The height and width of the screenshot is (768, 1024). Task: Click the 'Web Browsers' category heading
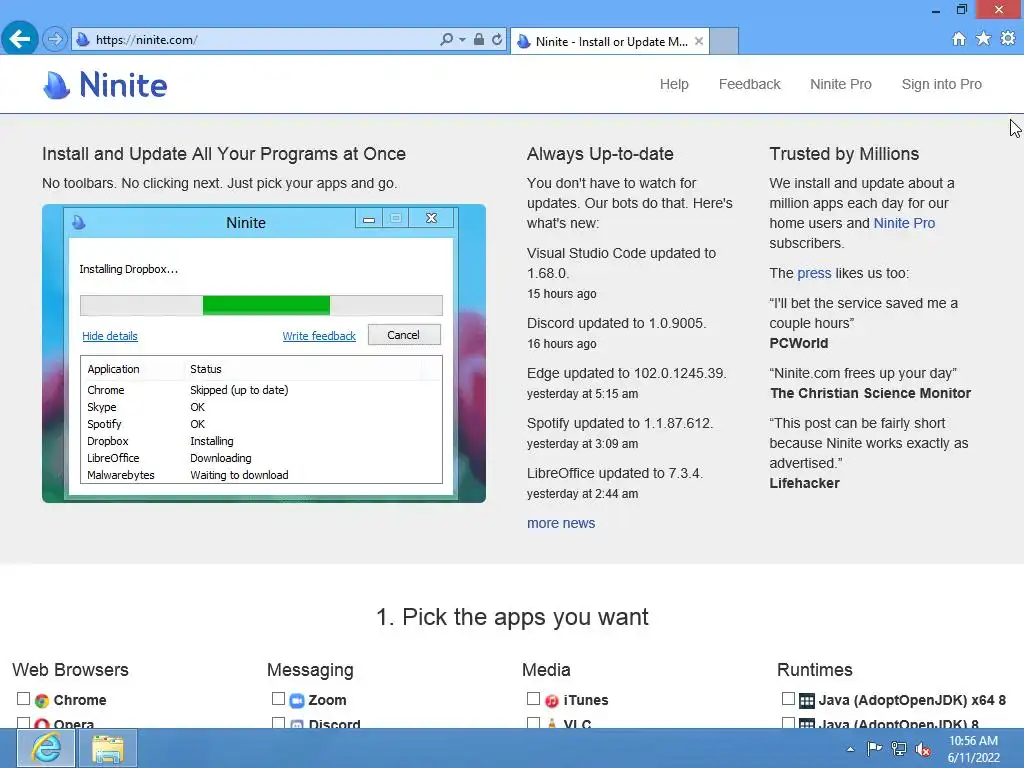click(71, 670)
